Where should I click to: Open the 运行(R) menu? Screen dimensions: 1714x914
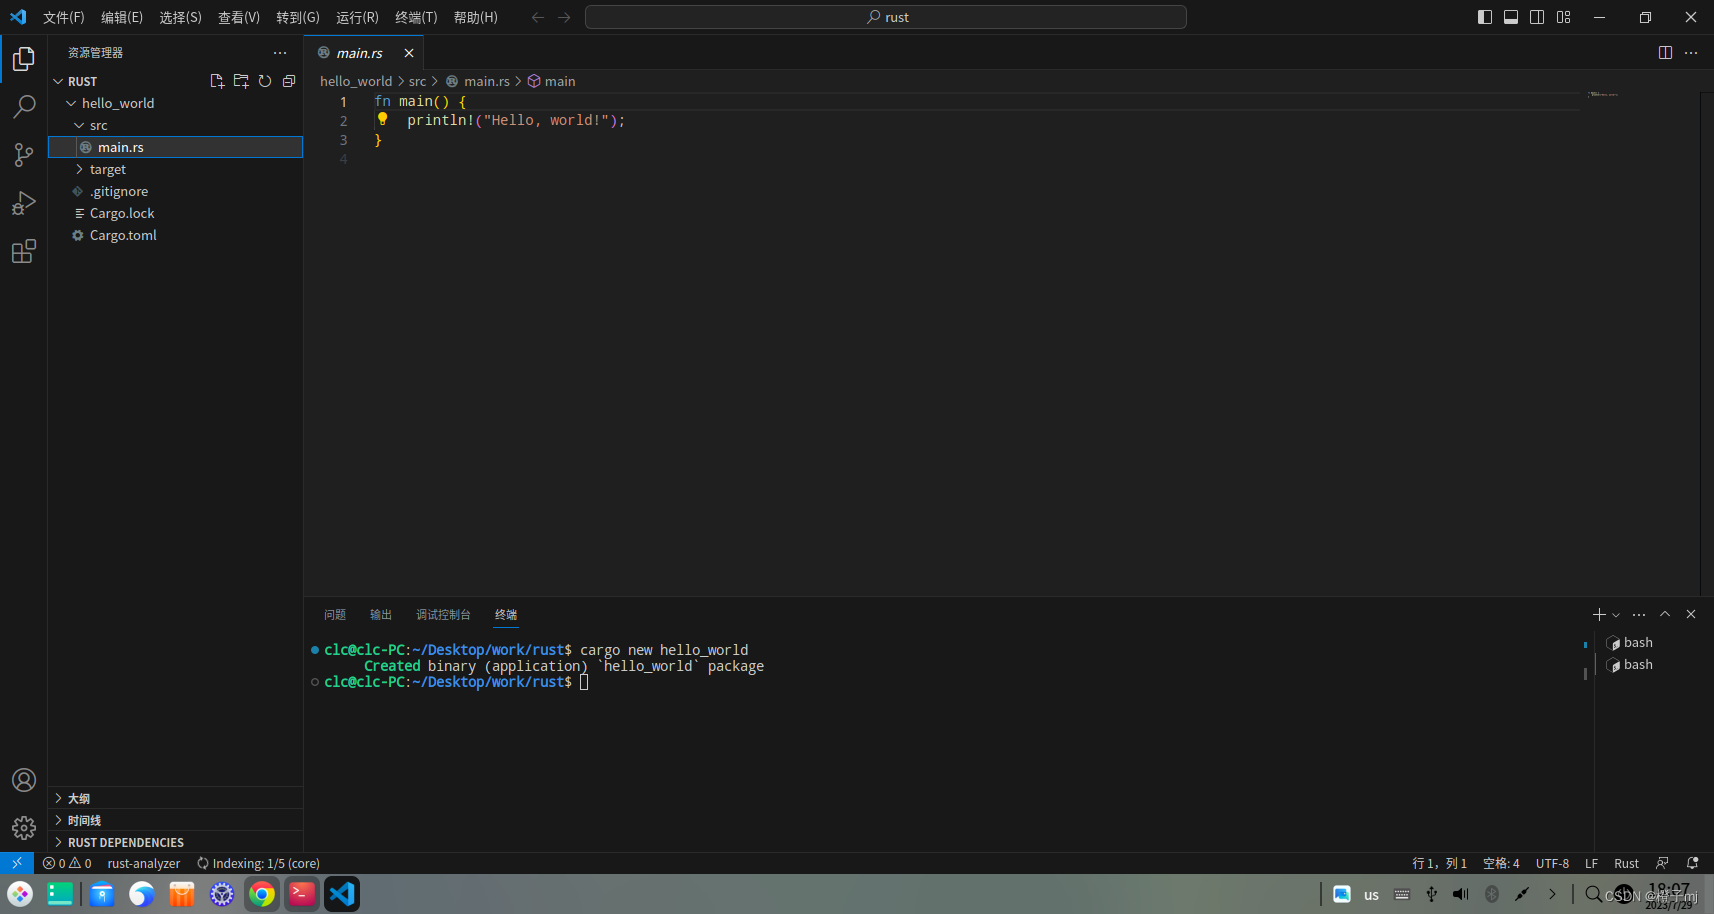(x=357, y=17)
